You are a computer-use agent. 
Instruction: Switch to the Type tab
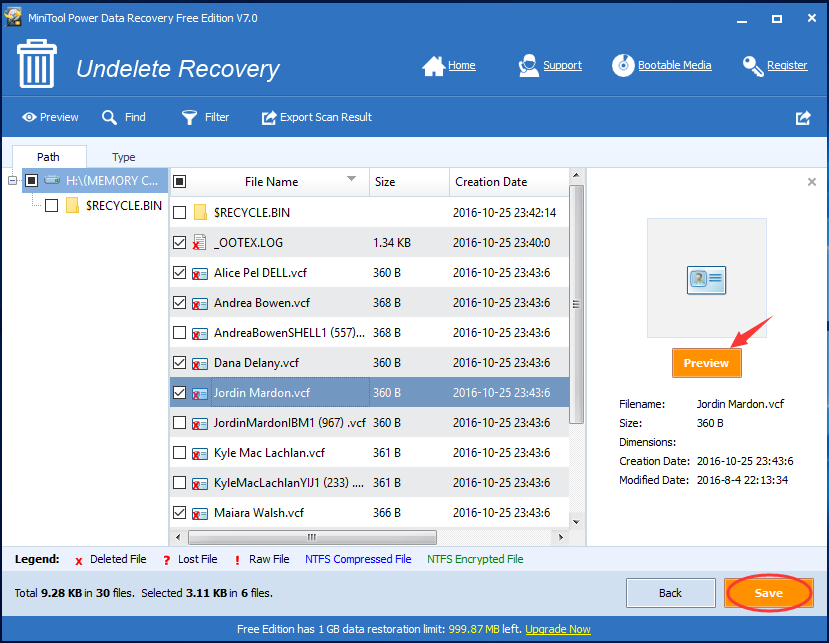coord(124,157)
